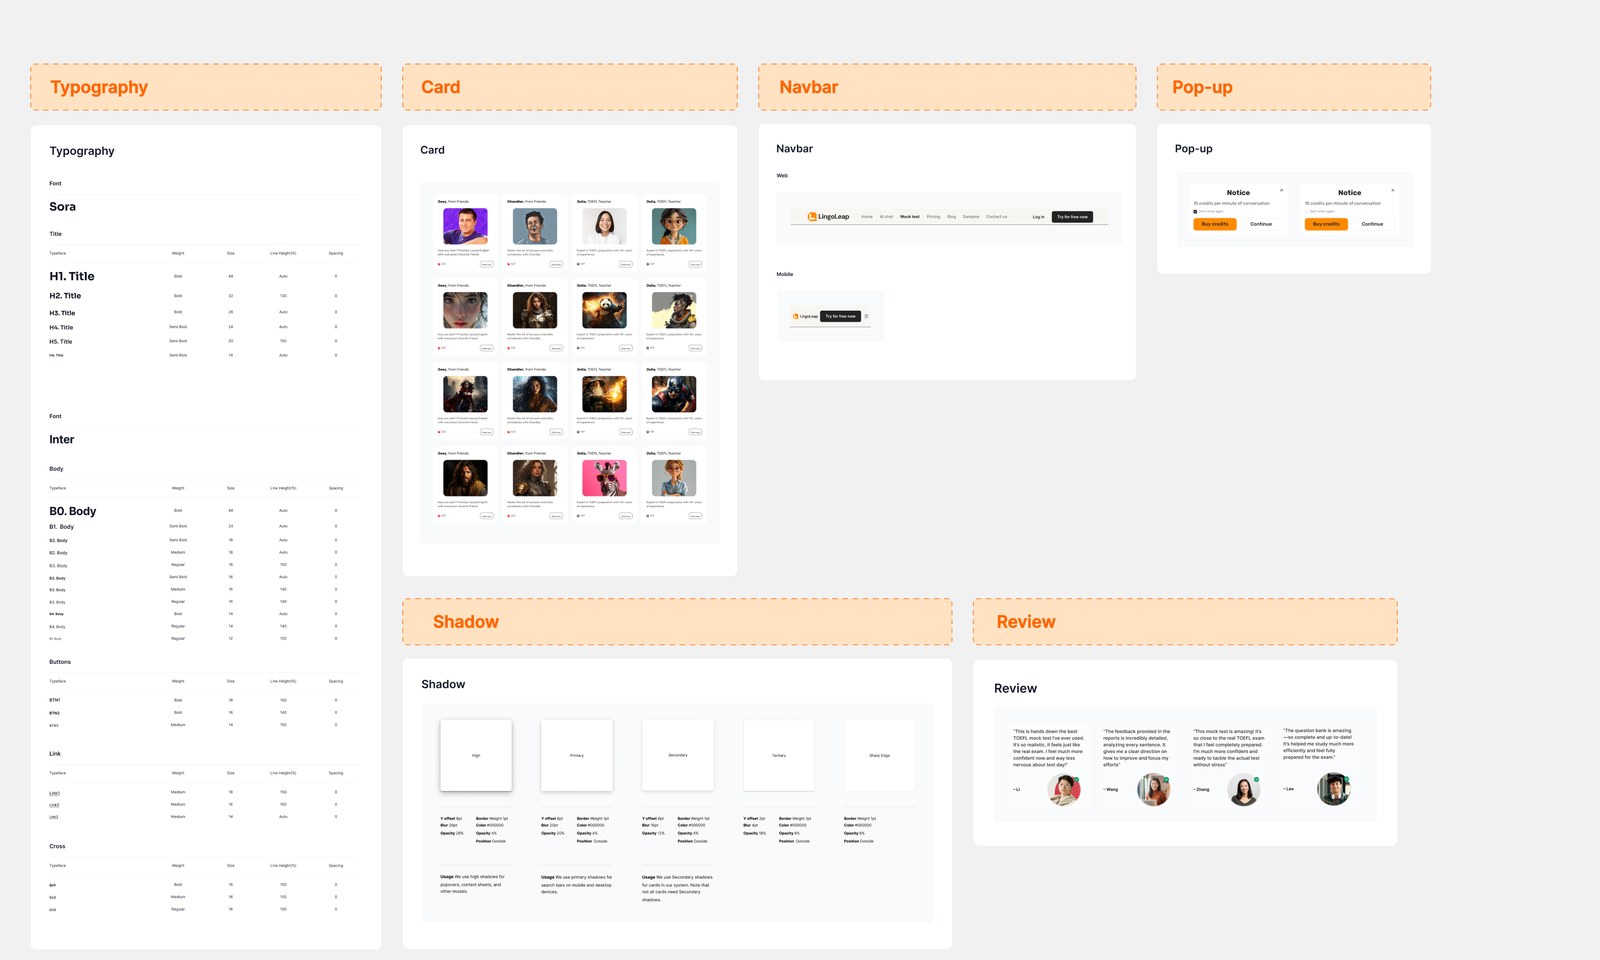Click Chat now on the Captain America card
The height and width of the screenshot is (960, 1600).
pyautogui.click(x=695, y=432)
